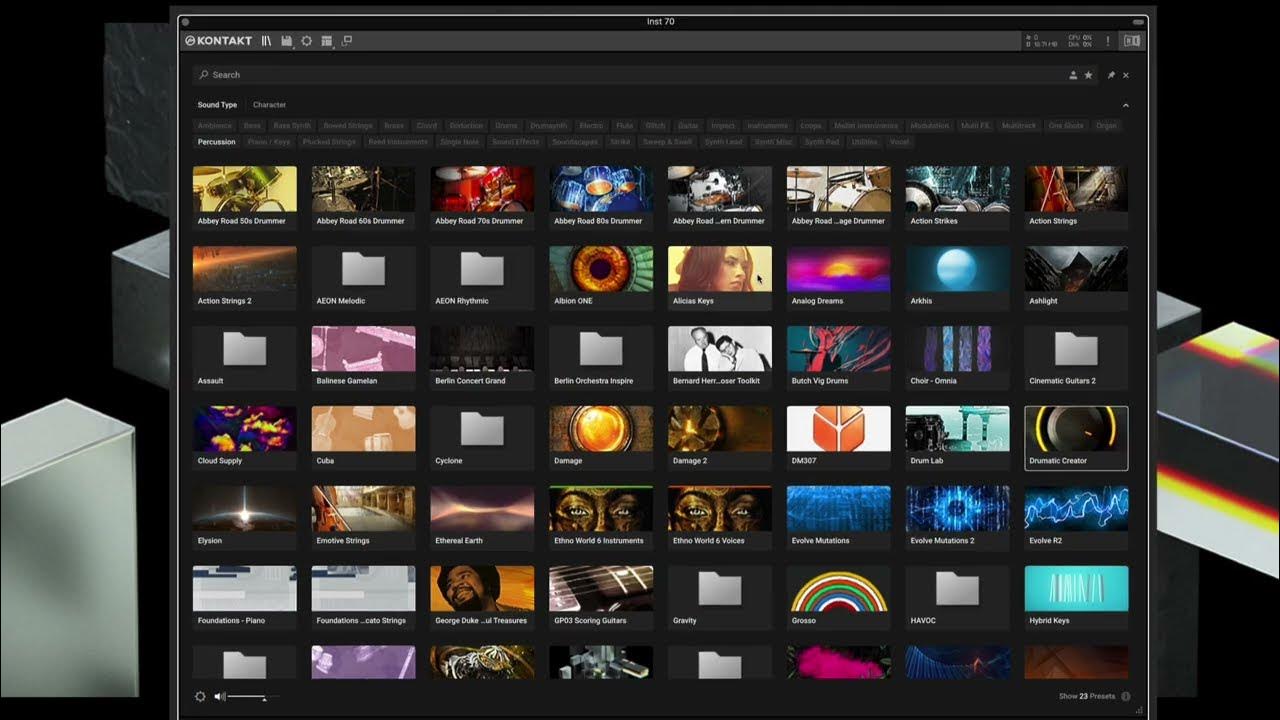The image size is (1280, 720).
Task: Mute the preview speaker icon
Action: (x=220, y=697)
